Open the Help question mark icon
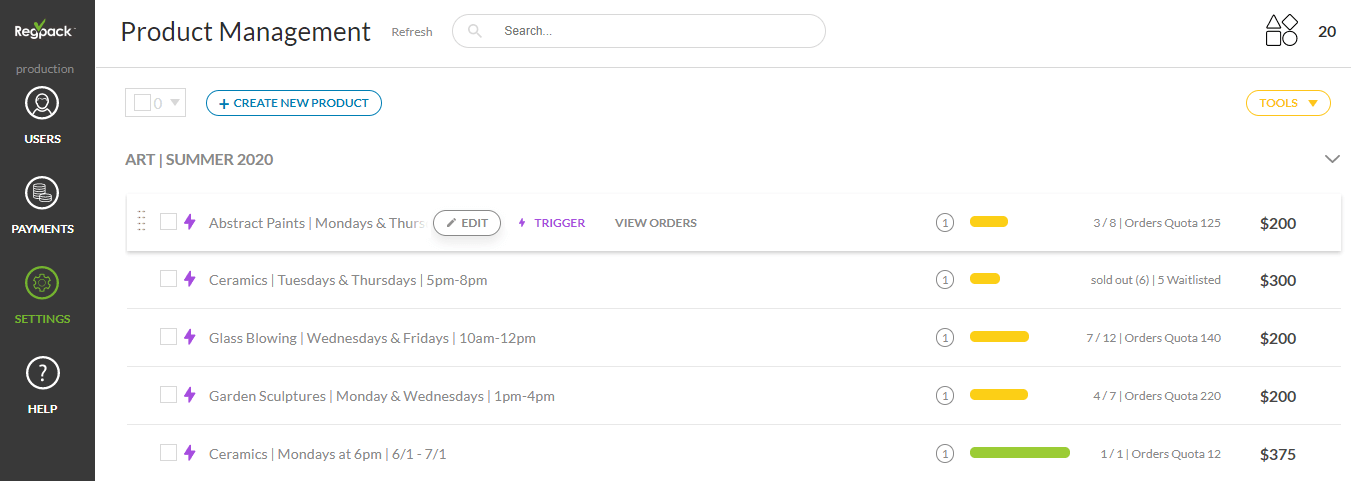 point(42,373)
